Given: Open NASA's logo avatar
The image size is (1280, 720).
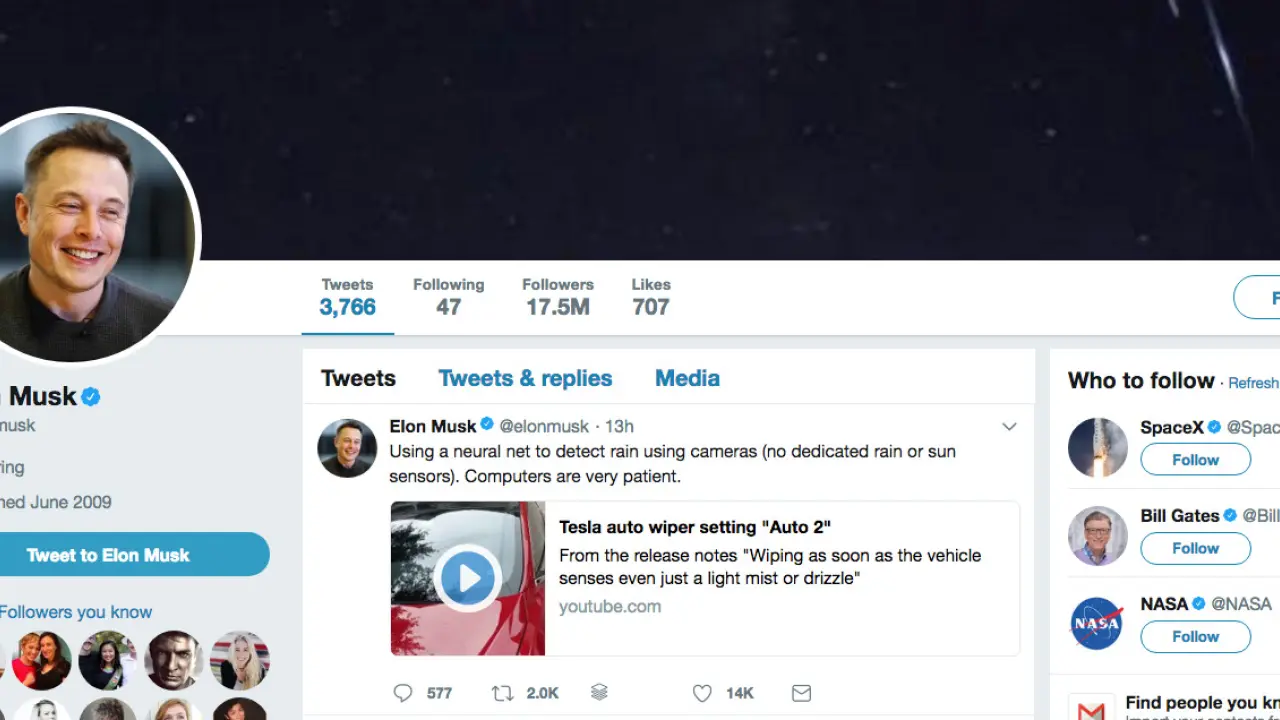Looking at the screenshot, I should pyautogui.click(x=1097, y=623).
